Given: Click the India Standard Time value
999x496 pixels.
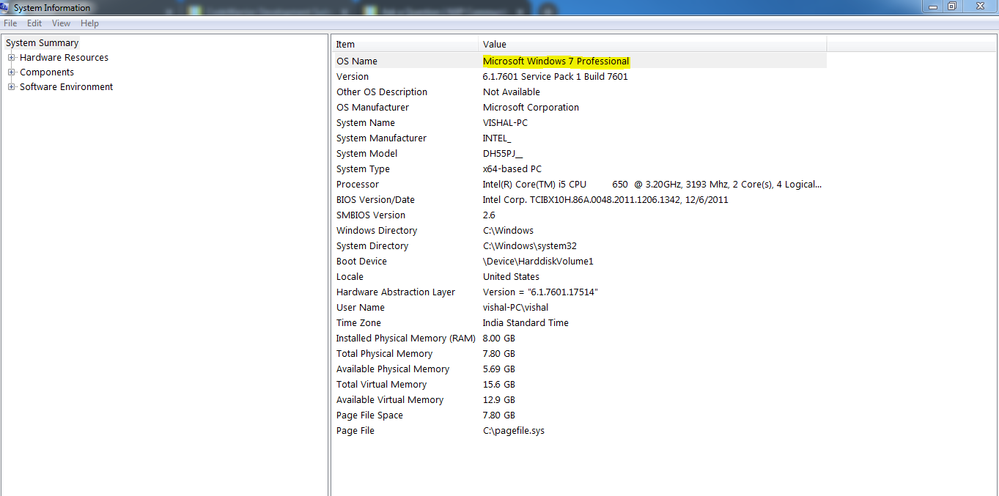Looking at the screenshot, I should coord(526,323).
